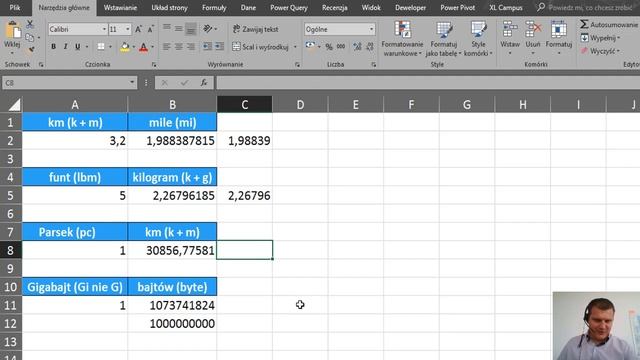
Task: Open the font color dropdown arrow
Action: pos(152,47)
